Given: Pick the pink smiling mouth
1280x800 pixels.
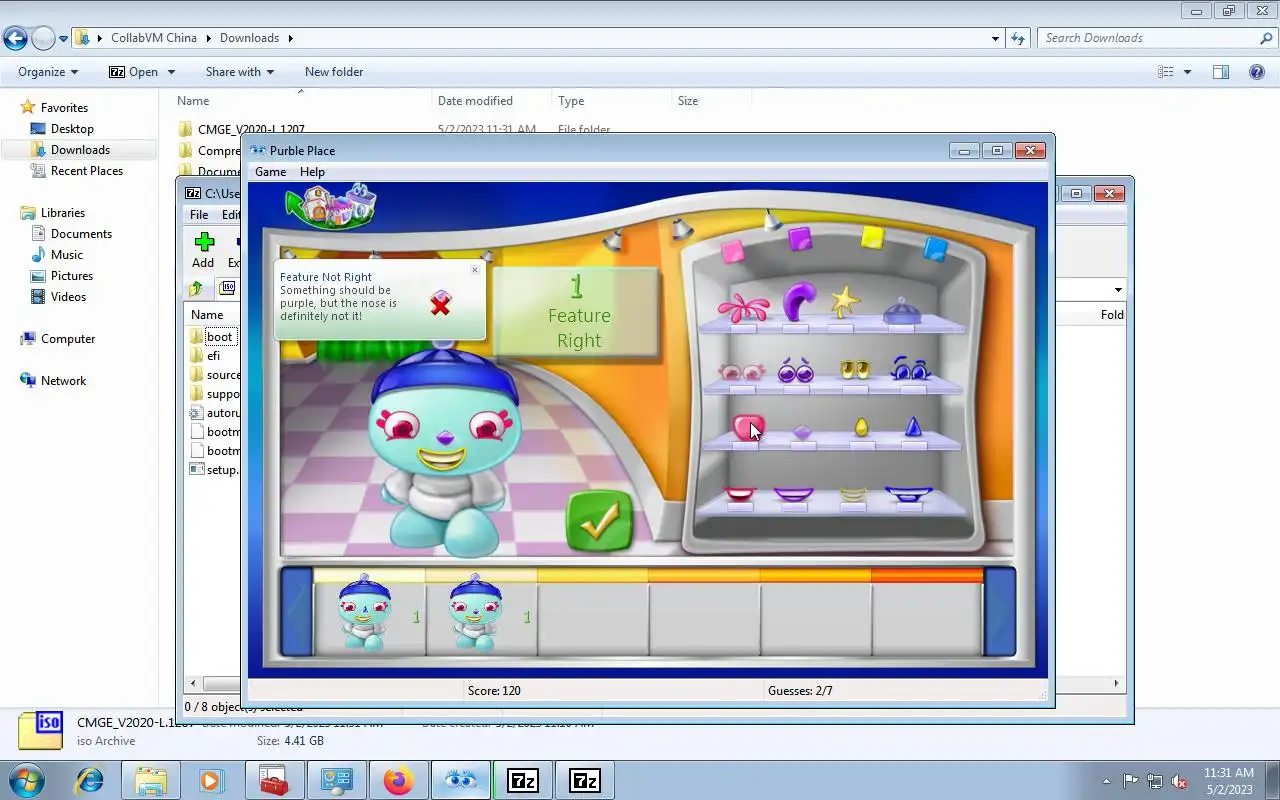Looking at the screenshot, I should click(x=740, y=493).
